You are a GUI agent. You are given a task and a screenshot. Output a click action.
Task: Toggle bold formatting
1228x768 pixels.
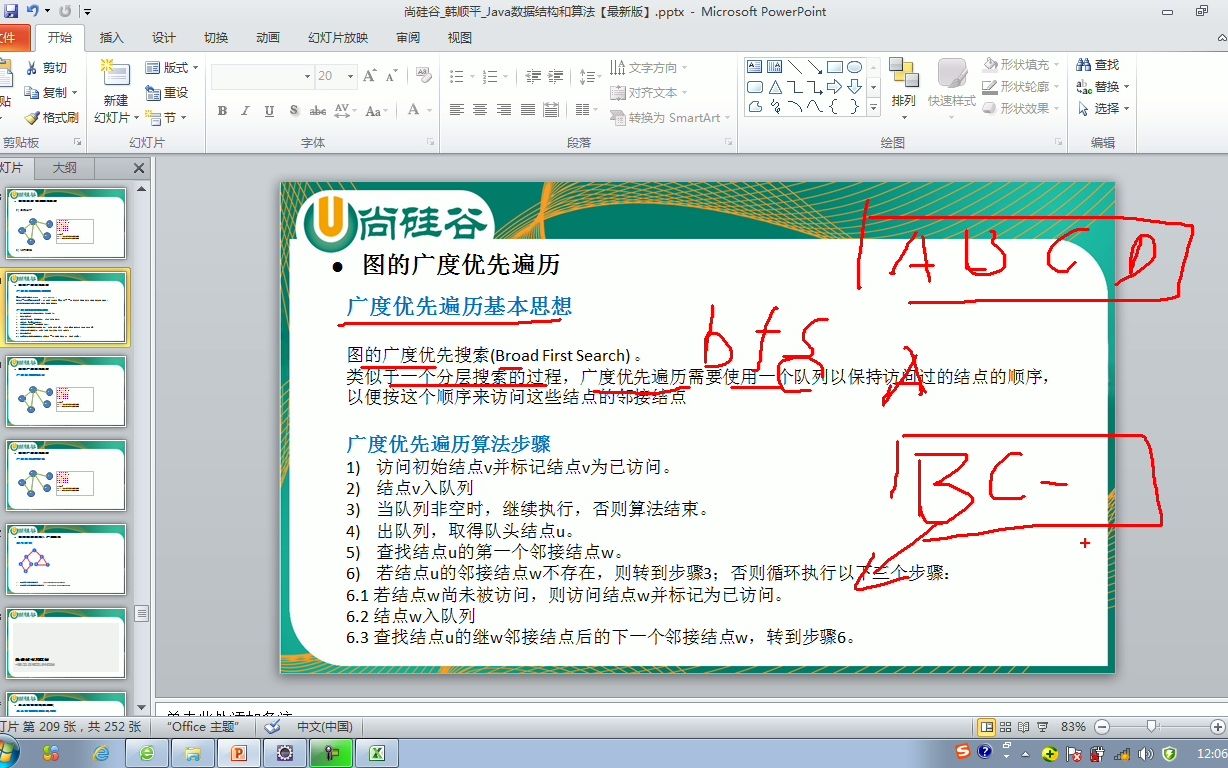tap(222, 112)
